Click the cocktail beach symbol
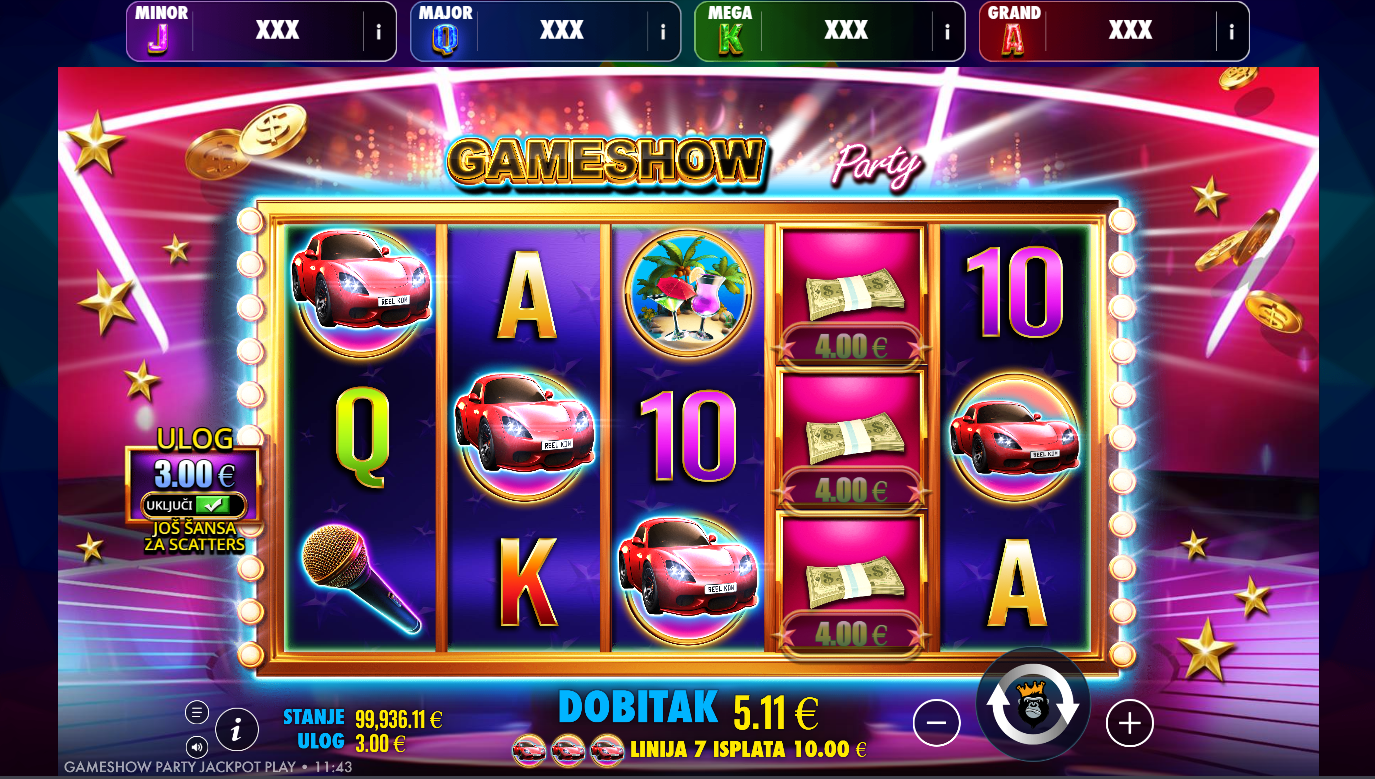1375x779 pixels. 688,289
